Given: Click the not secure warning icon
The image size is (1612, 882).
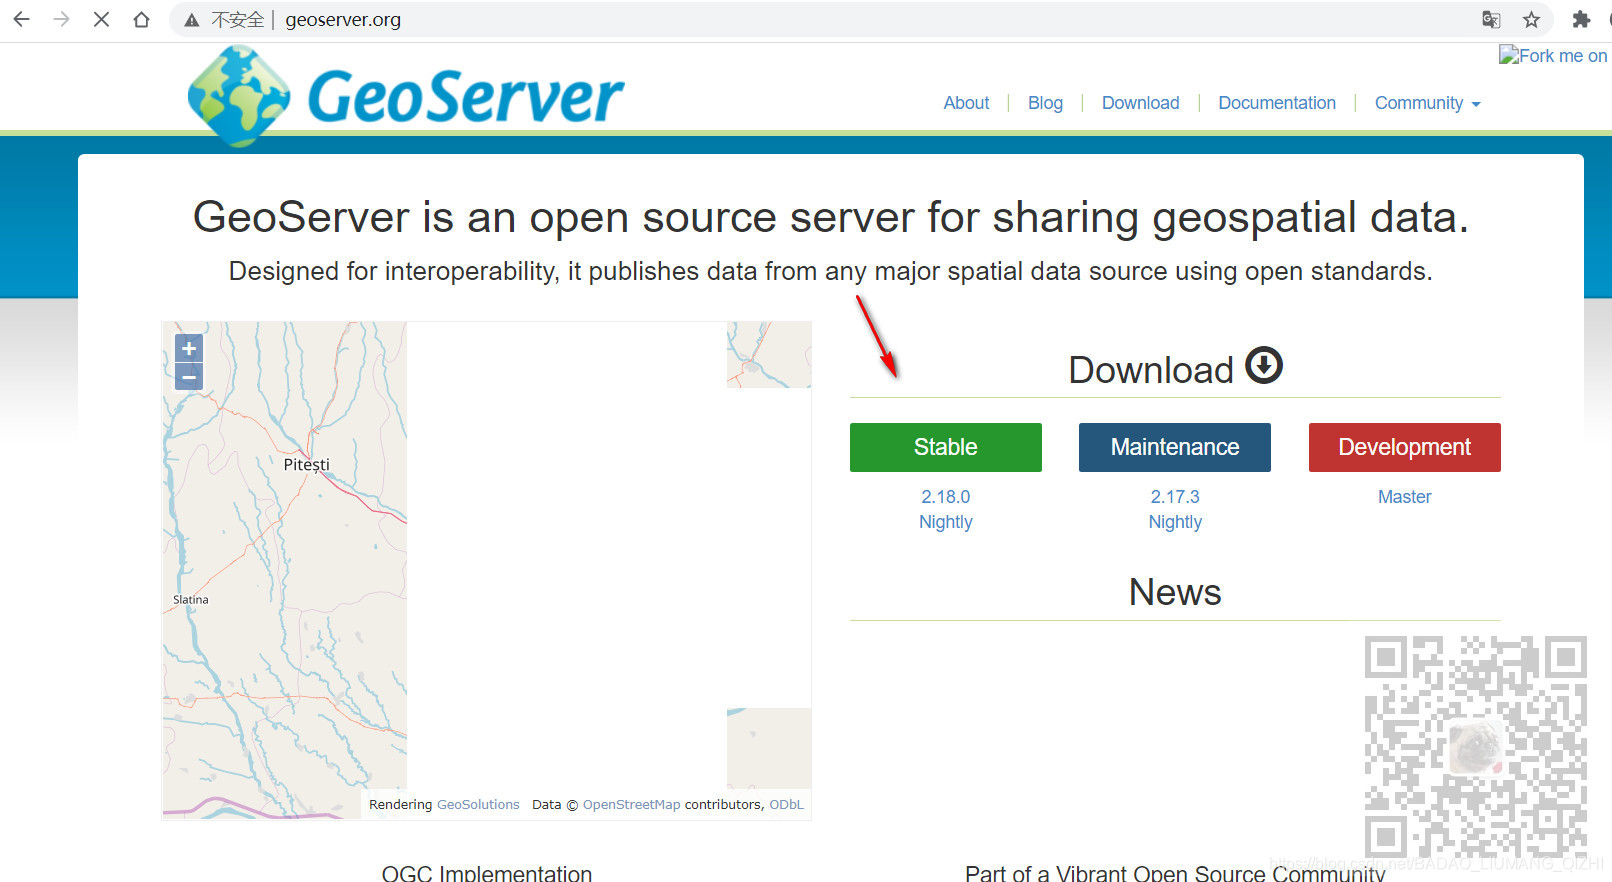Looking at the screenshot, I should pos(191,20).
